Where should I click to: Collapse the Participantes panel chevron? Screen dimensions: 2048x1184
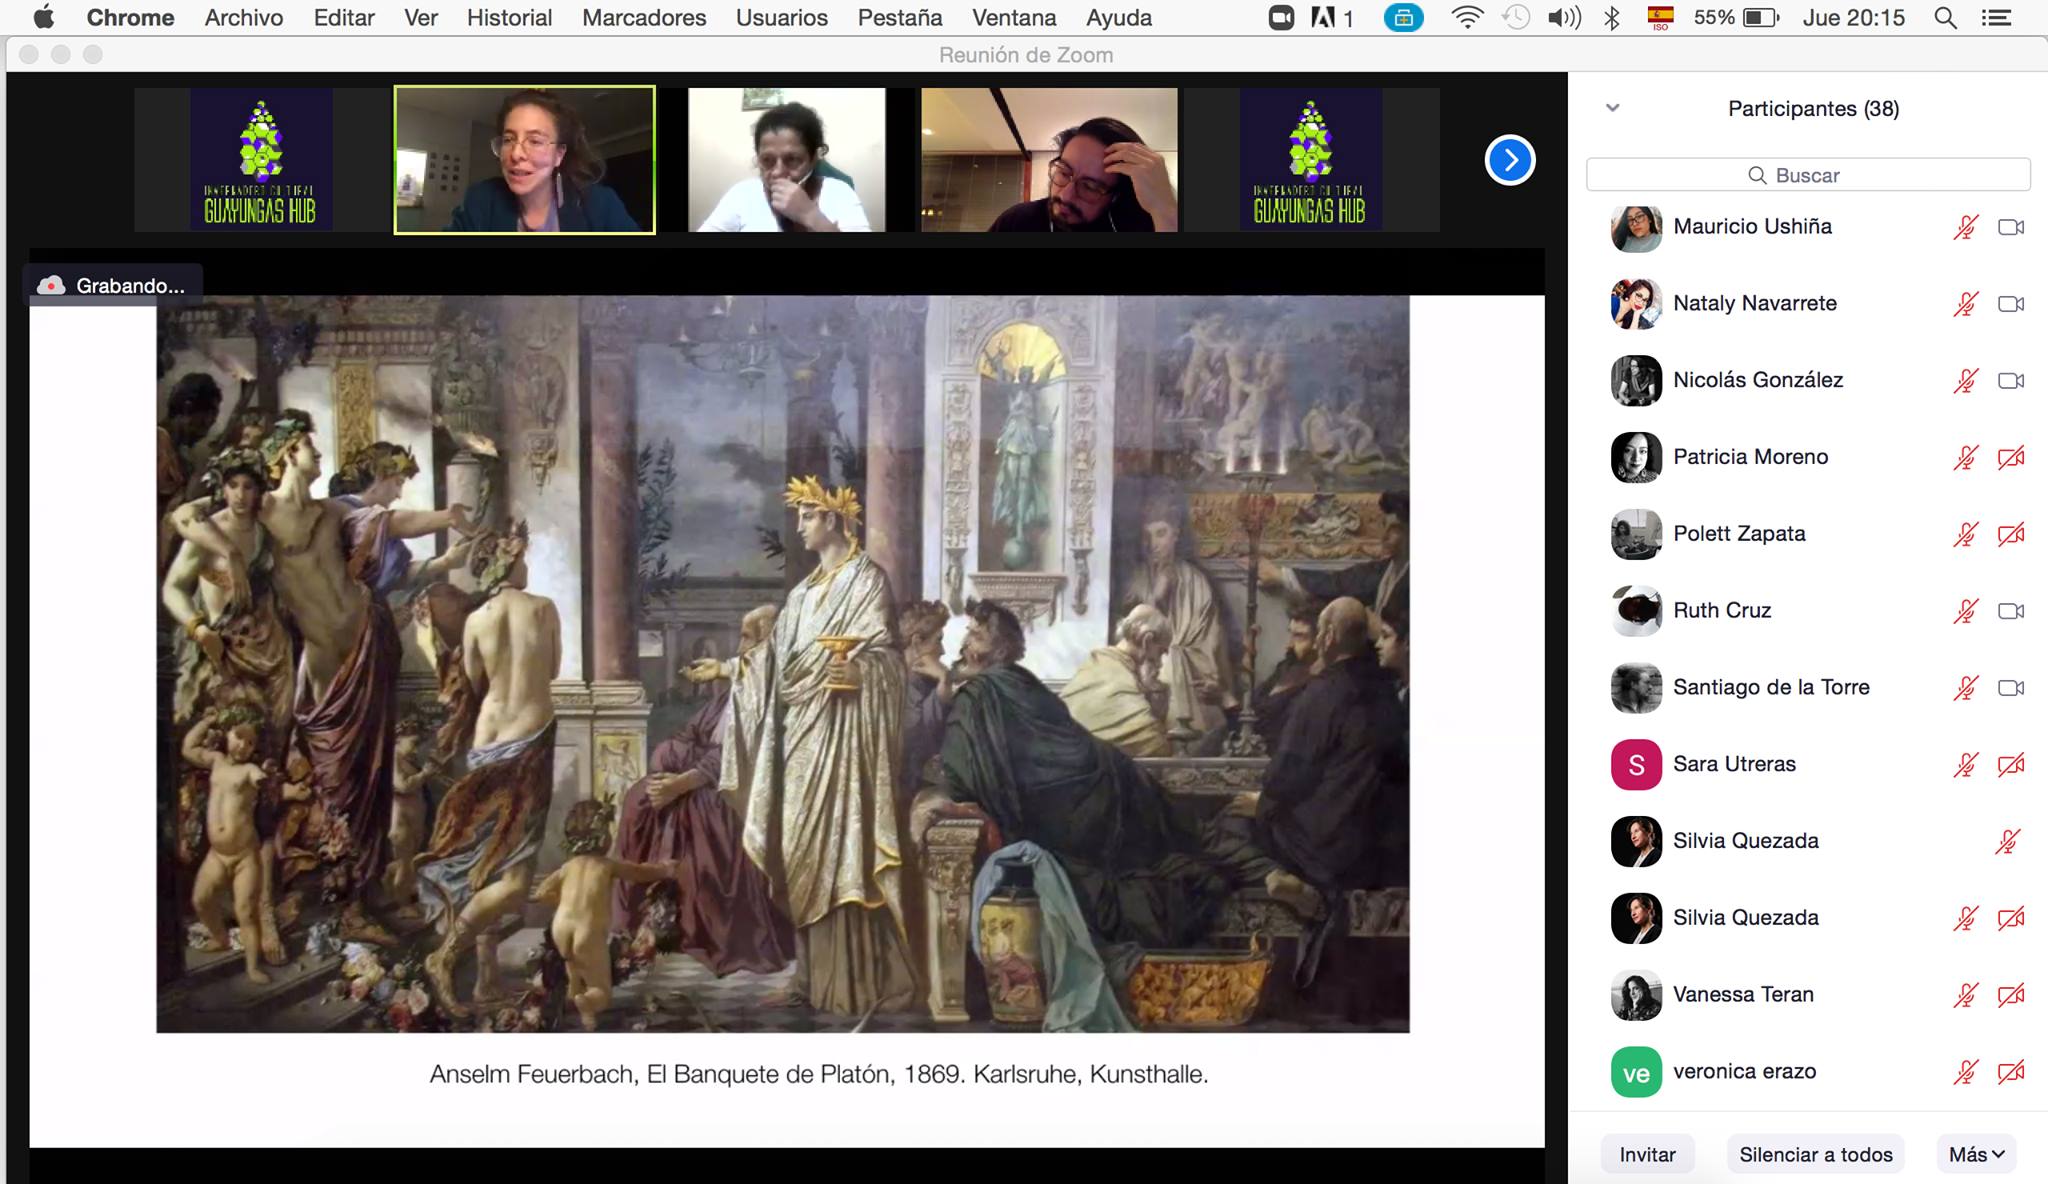coord(1612,108)
